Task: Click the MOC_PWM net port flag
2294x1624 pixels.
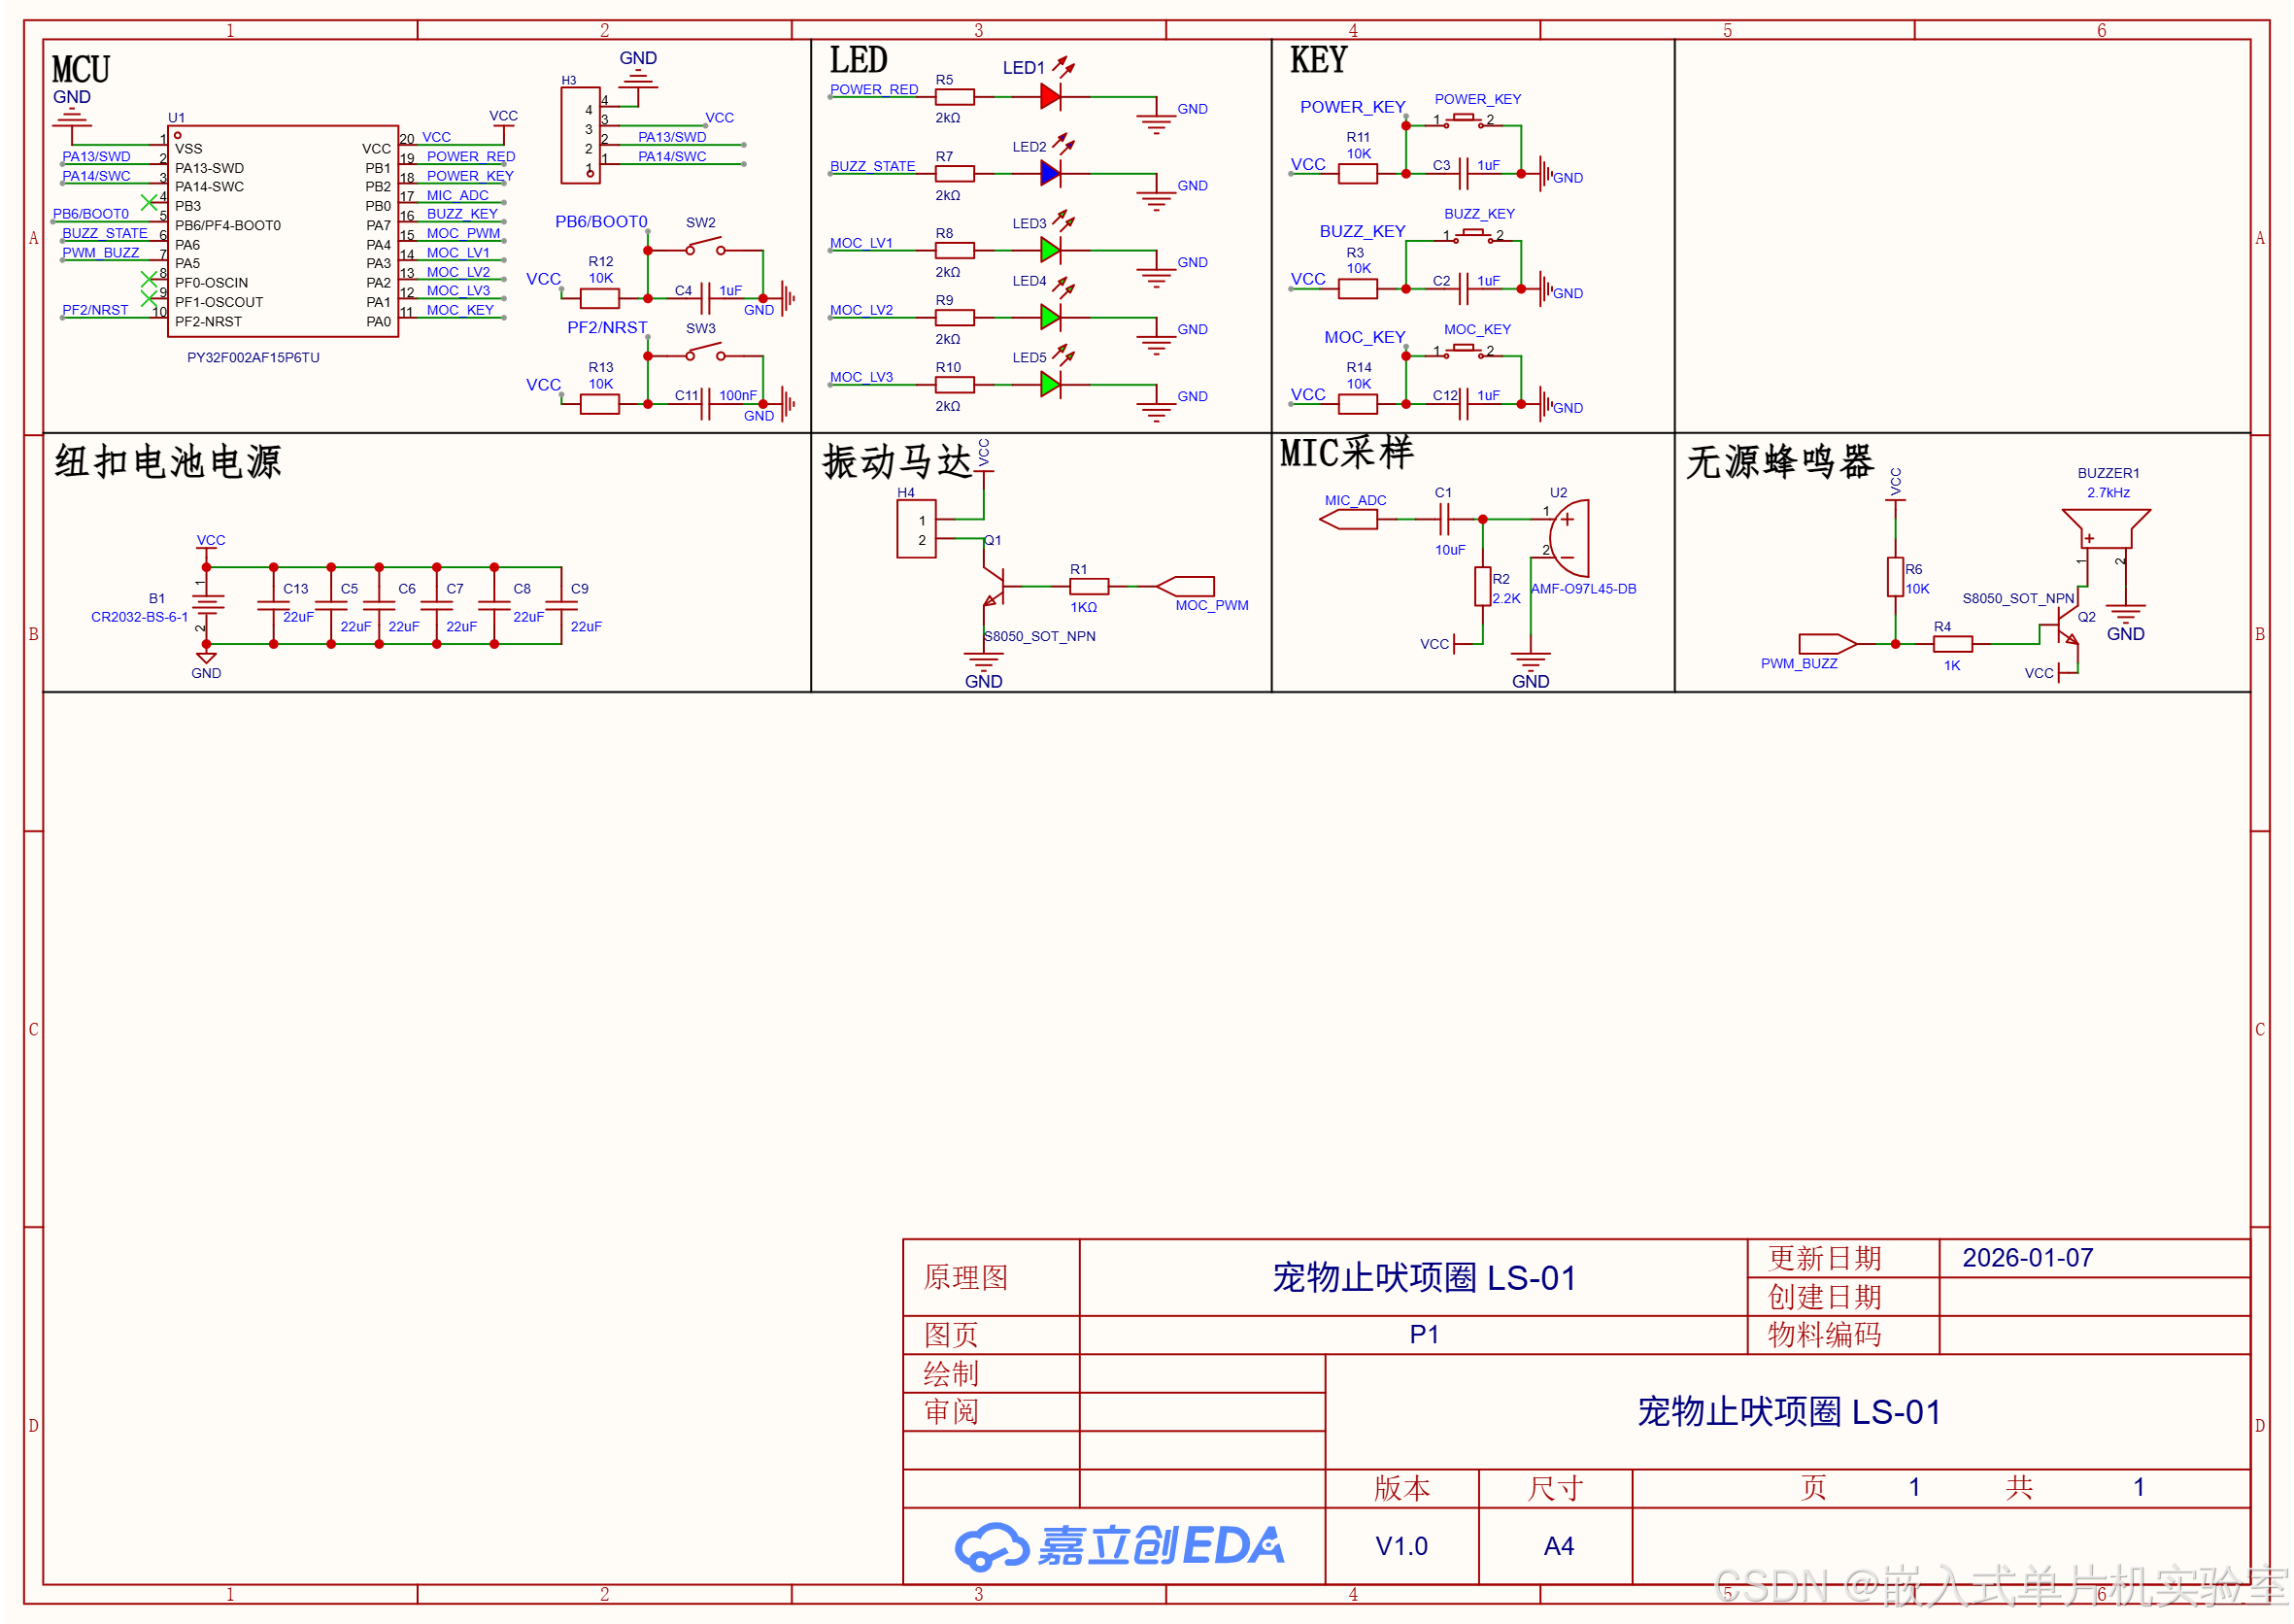Action: pyautogui.click(x=1186, y=586)
